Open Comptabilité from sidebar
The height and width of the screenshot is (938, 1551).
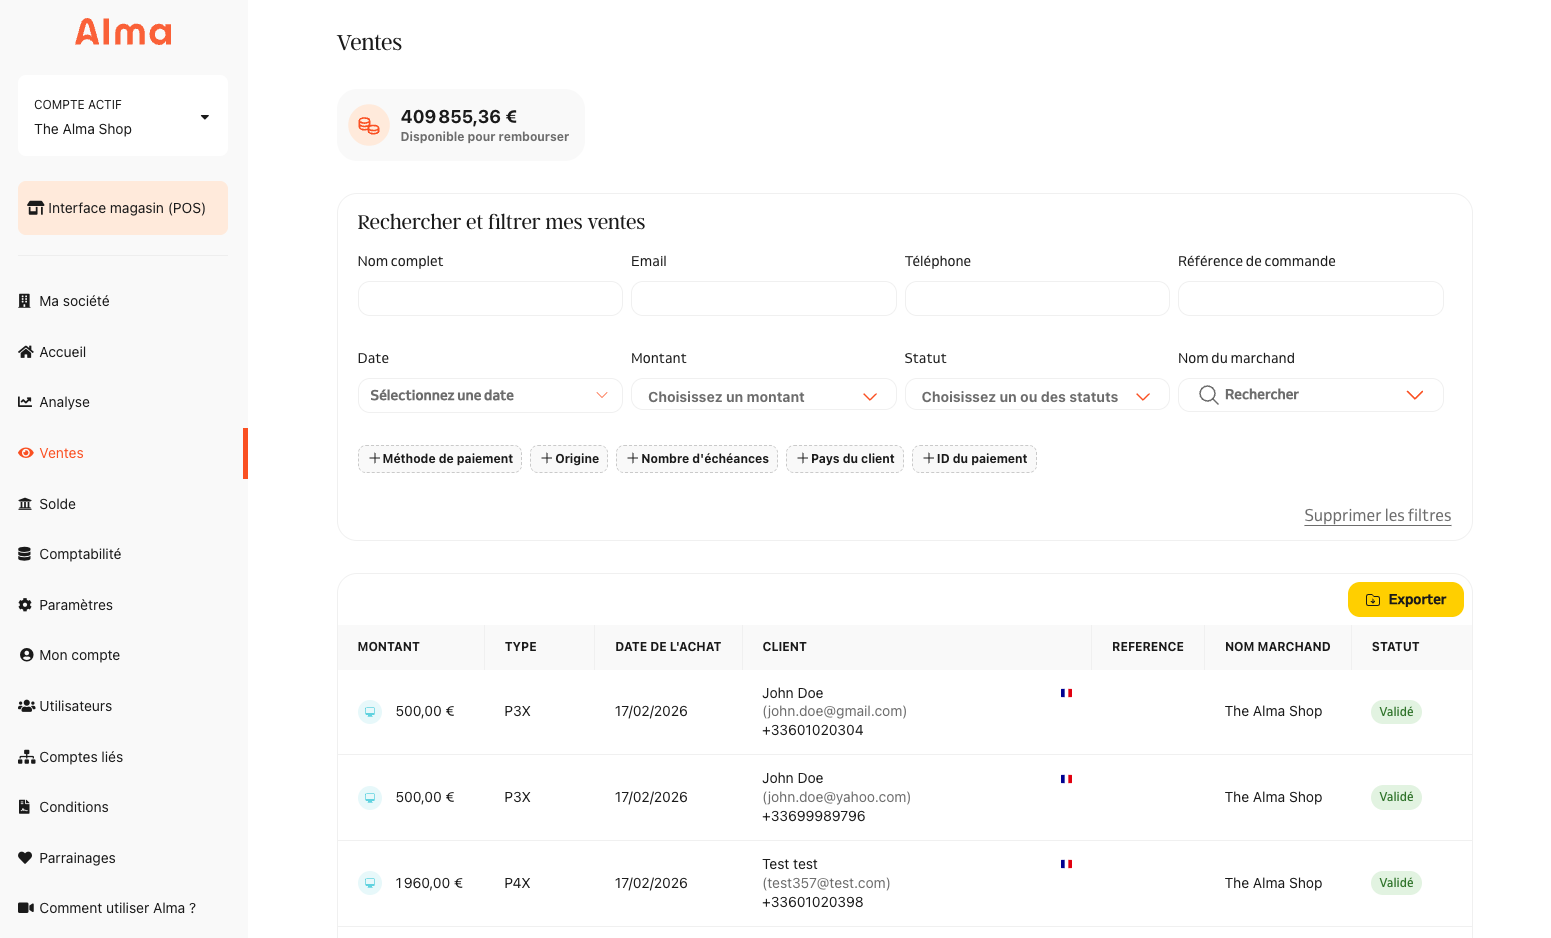[x=80, y=554]
